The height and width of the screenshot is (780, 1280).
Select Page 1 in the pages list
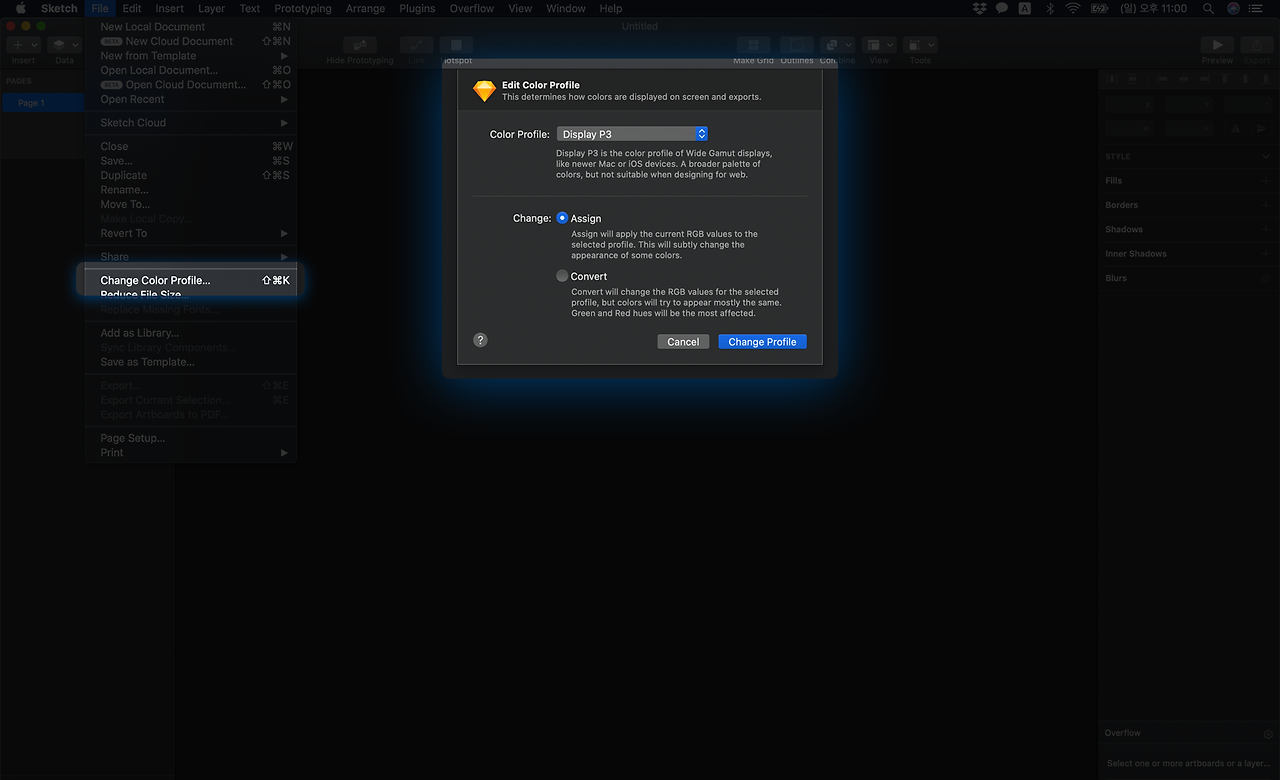43,103
